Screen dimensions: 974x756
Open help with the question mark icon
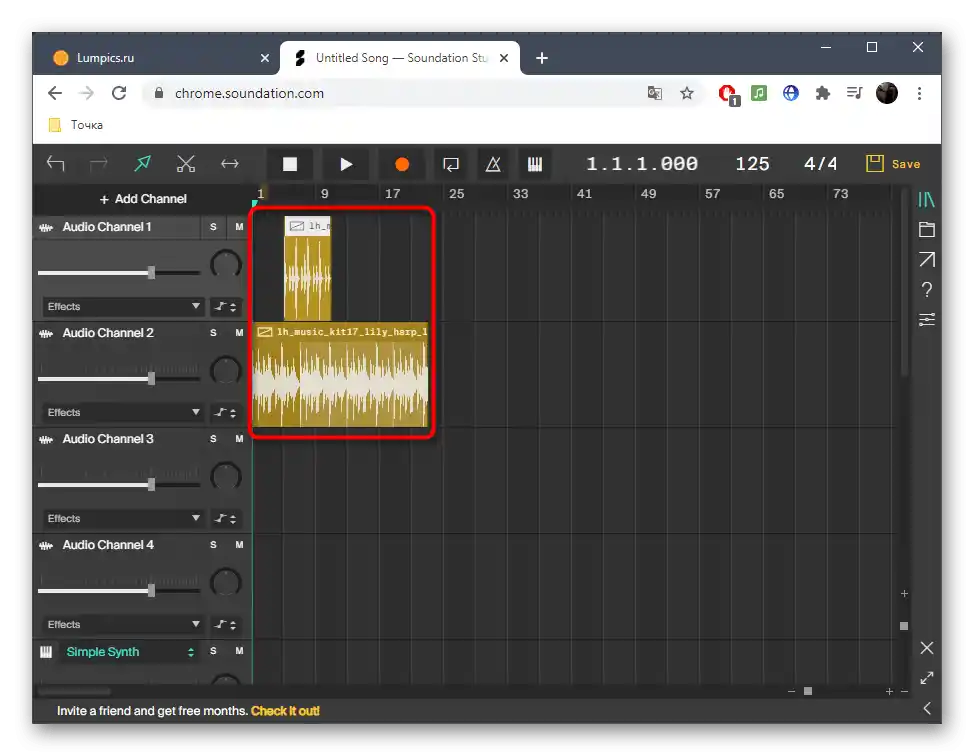coord(926,289)
